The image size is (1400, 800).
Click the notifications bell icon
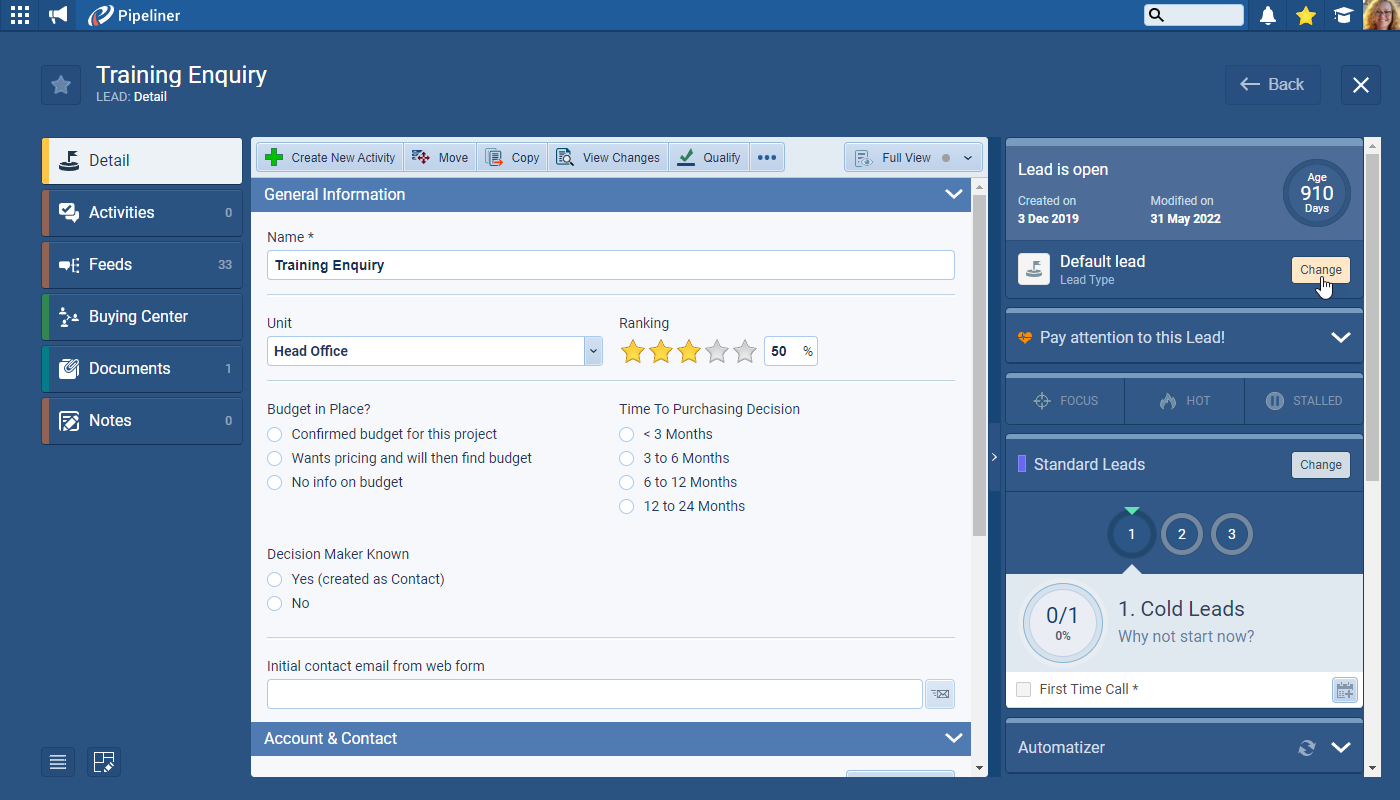[1268, 15]
